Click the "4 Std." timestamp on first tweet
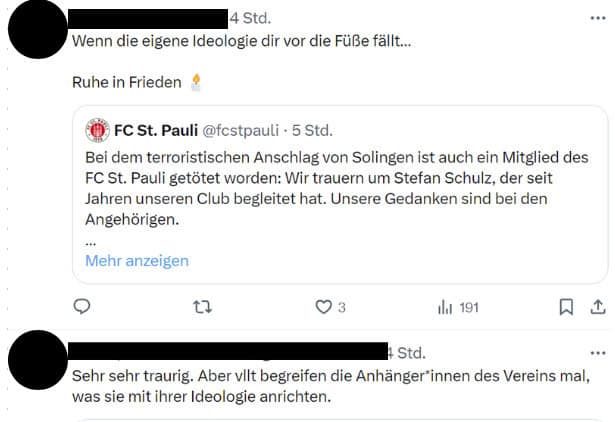Screen dimensions: 615x422 250,18
